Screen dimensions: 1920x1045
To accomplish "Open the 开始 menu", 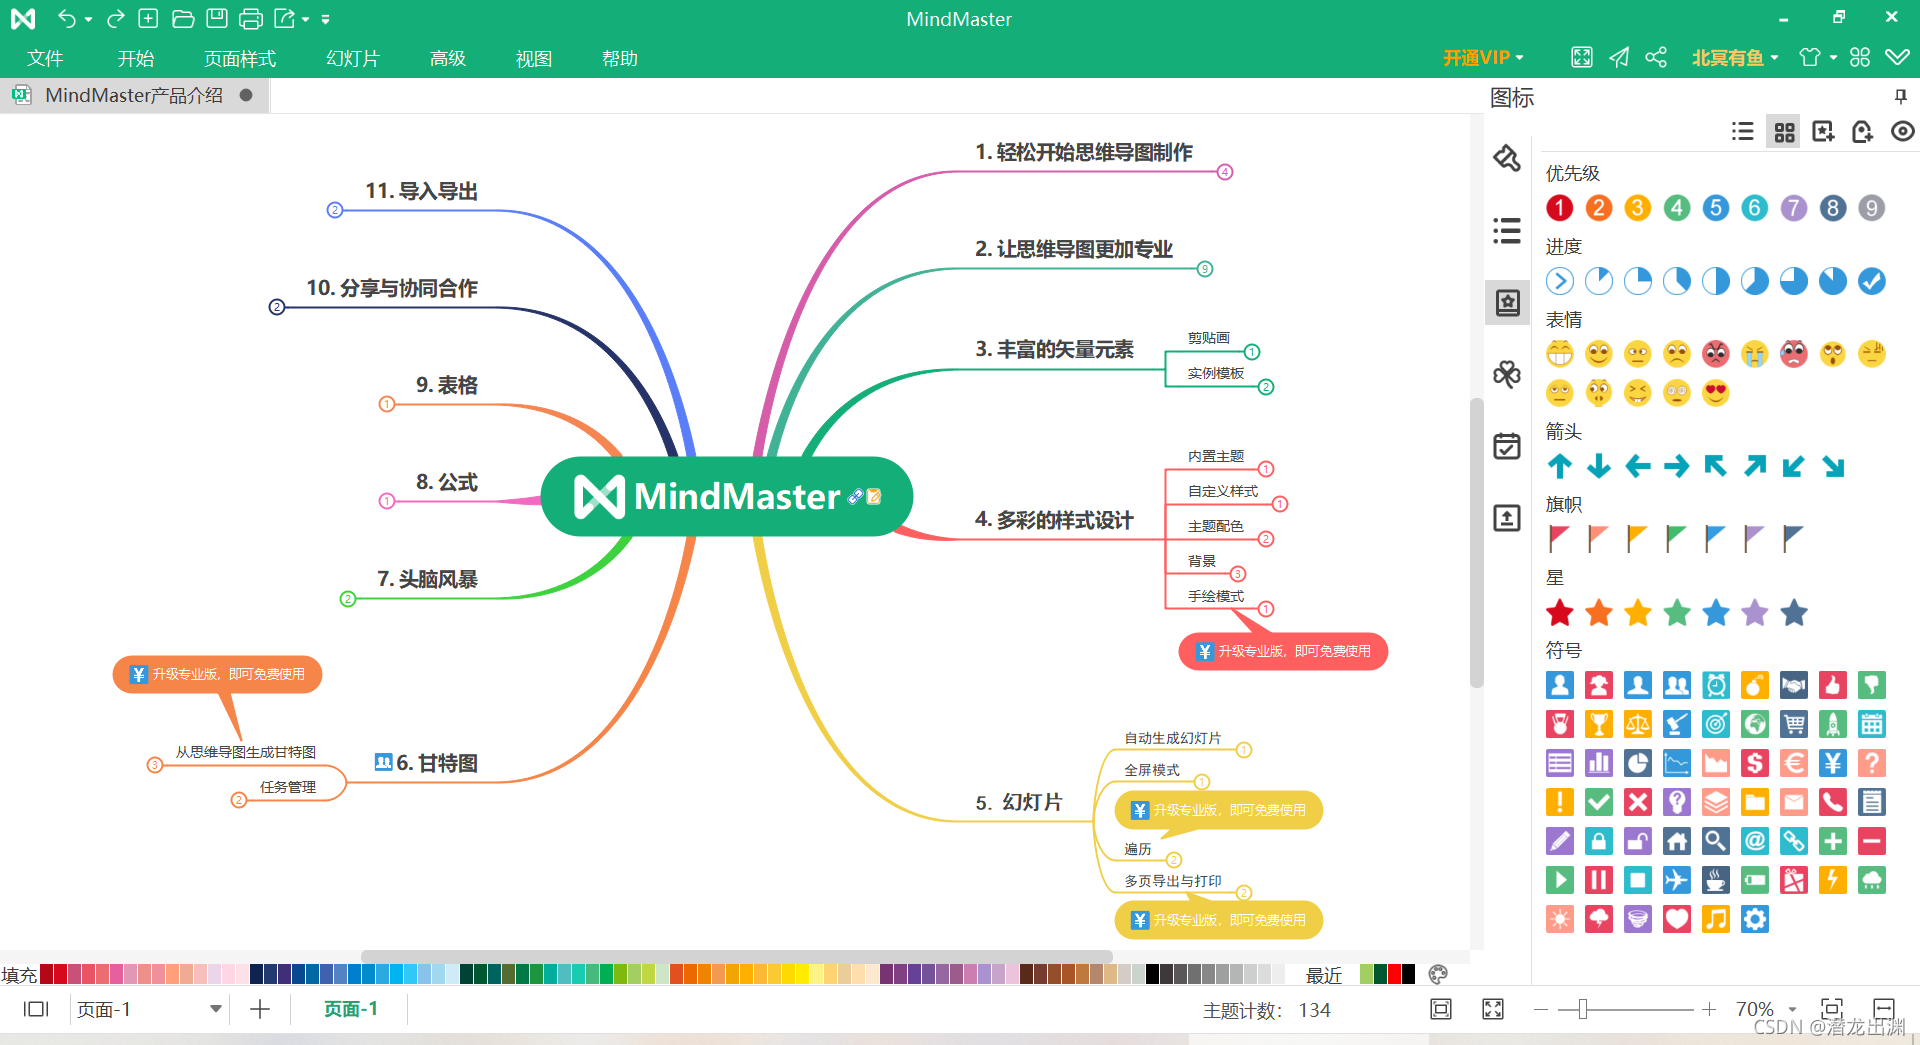I will (x=136, y=58).
